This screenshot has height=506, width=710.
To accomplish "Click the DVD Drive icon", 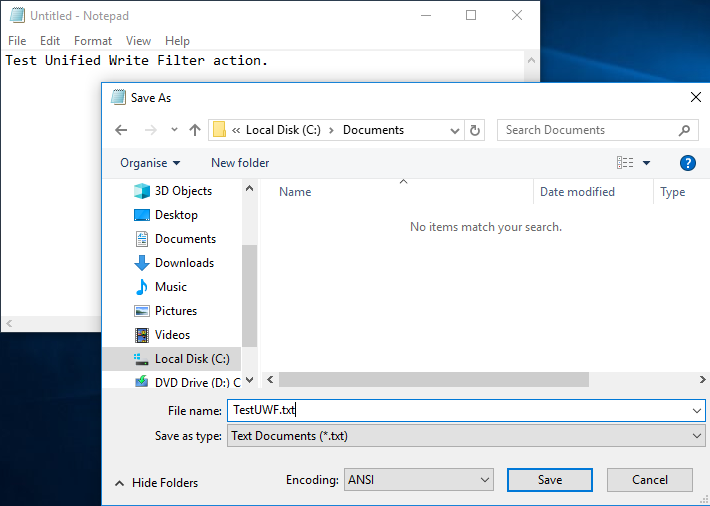I will [142, 381].
